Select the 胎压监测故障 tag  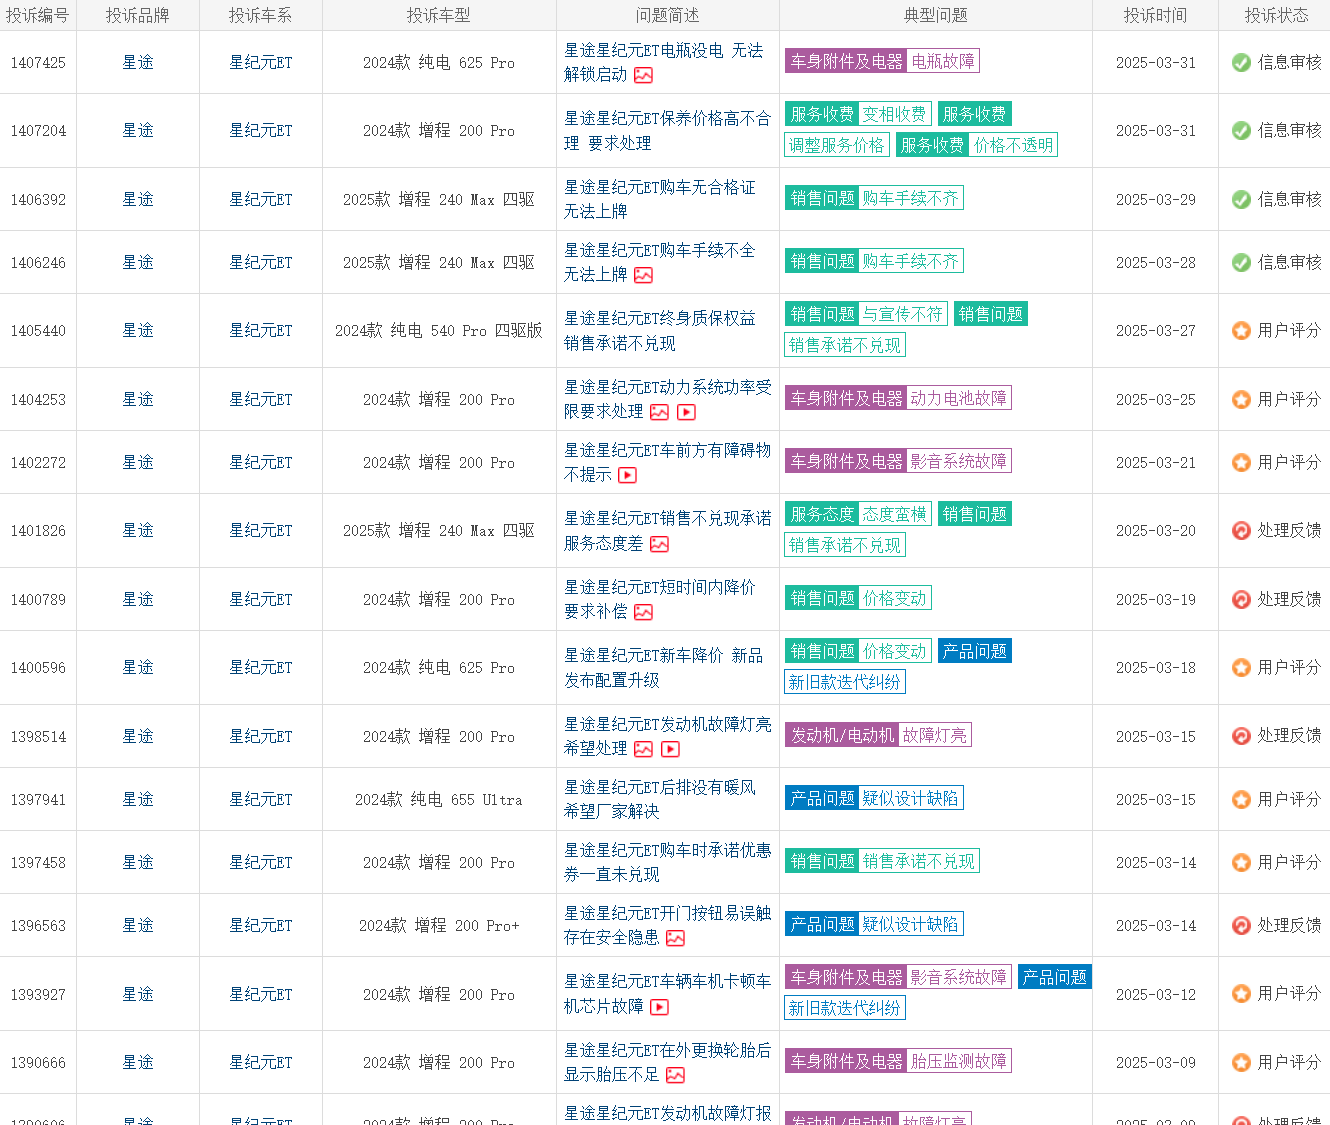(x=958, y=1062)
